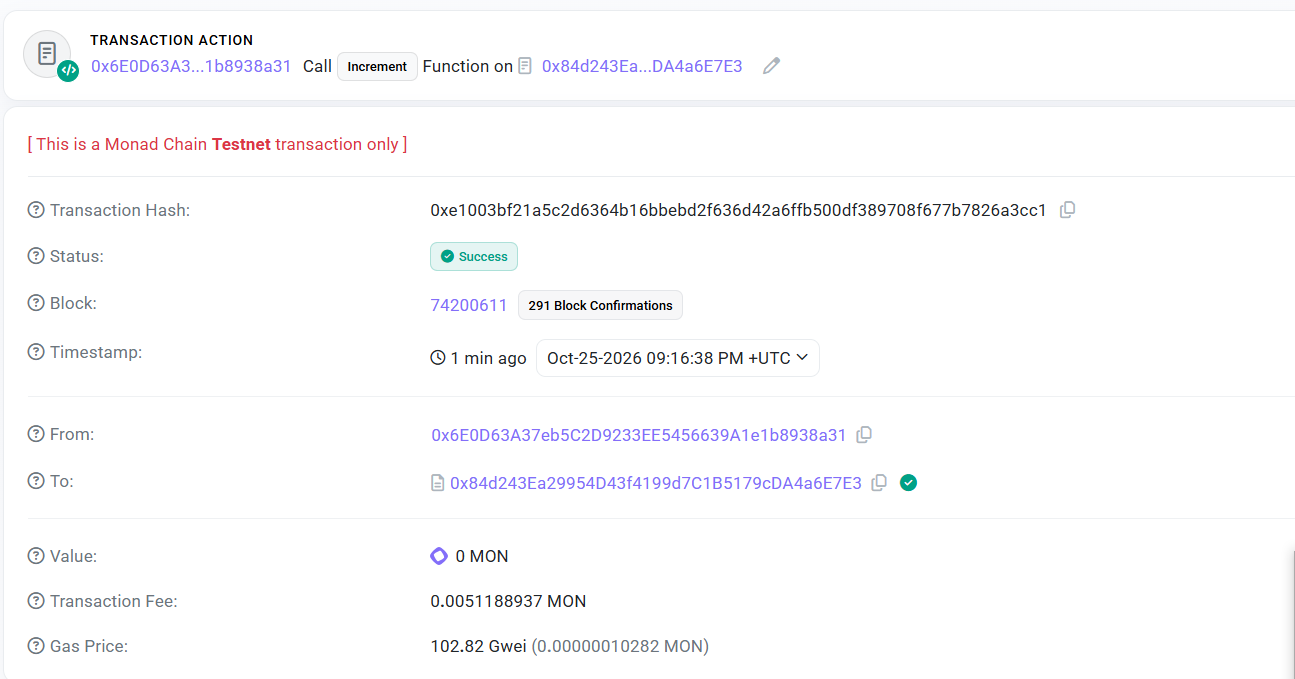The height and width of the screenshot is (679, 1295).
Task: Click the 291 Block Confirmations badge
Action: pos(600,305)
